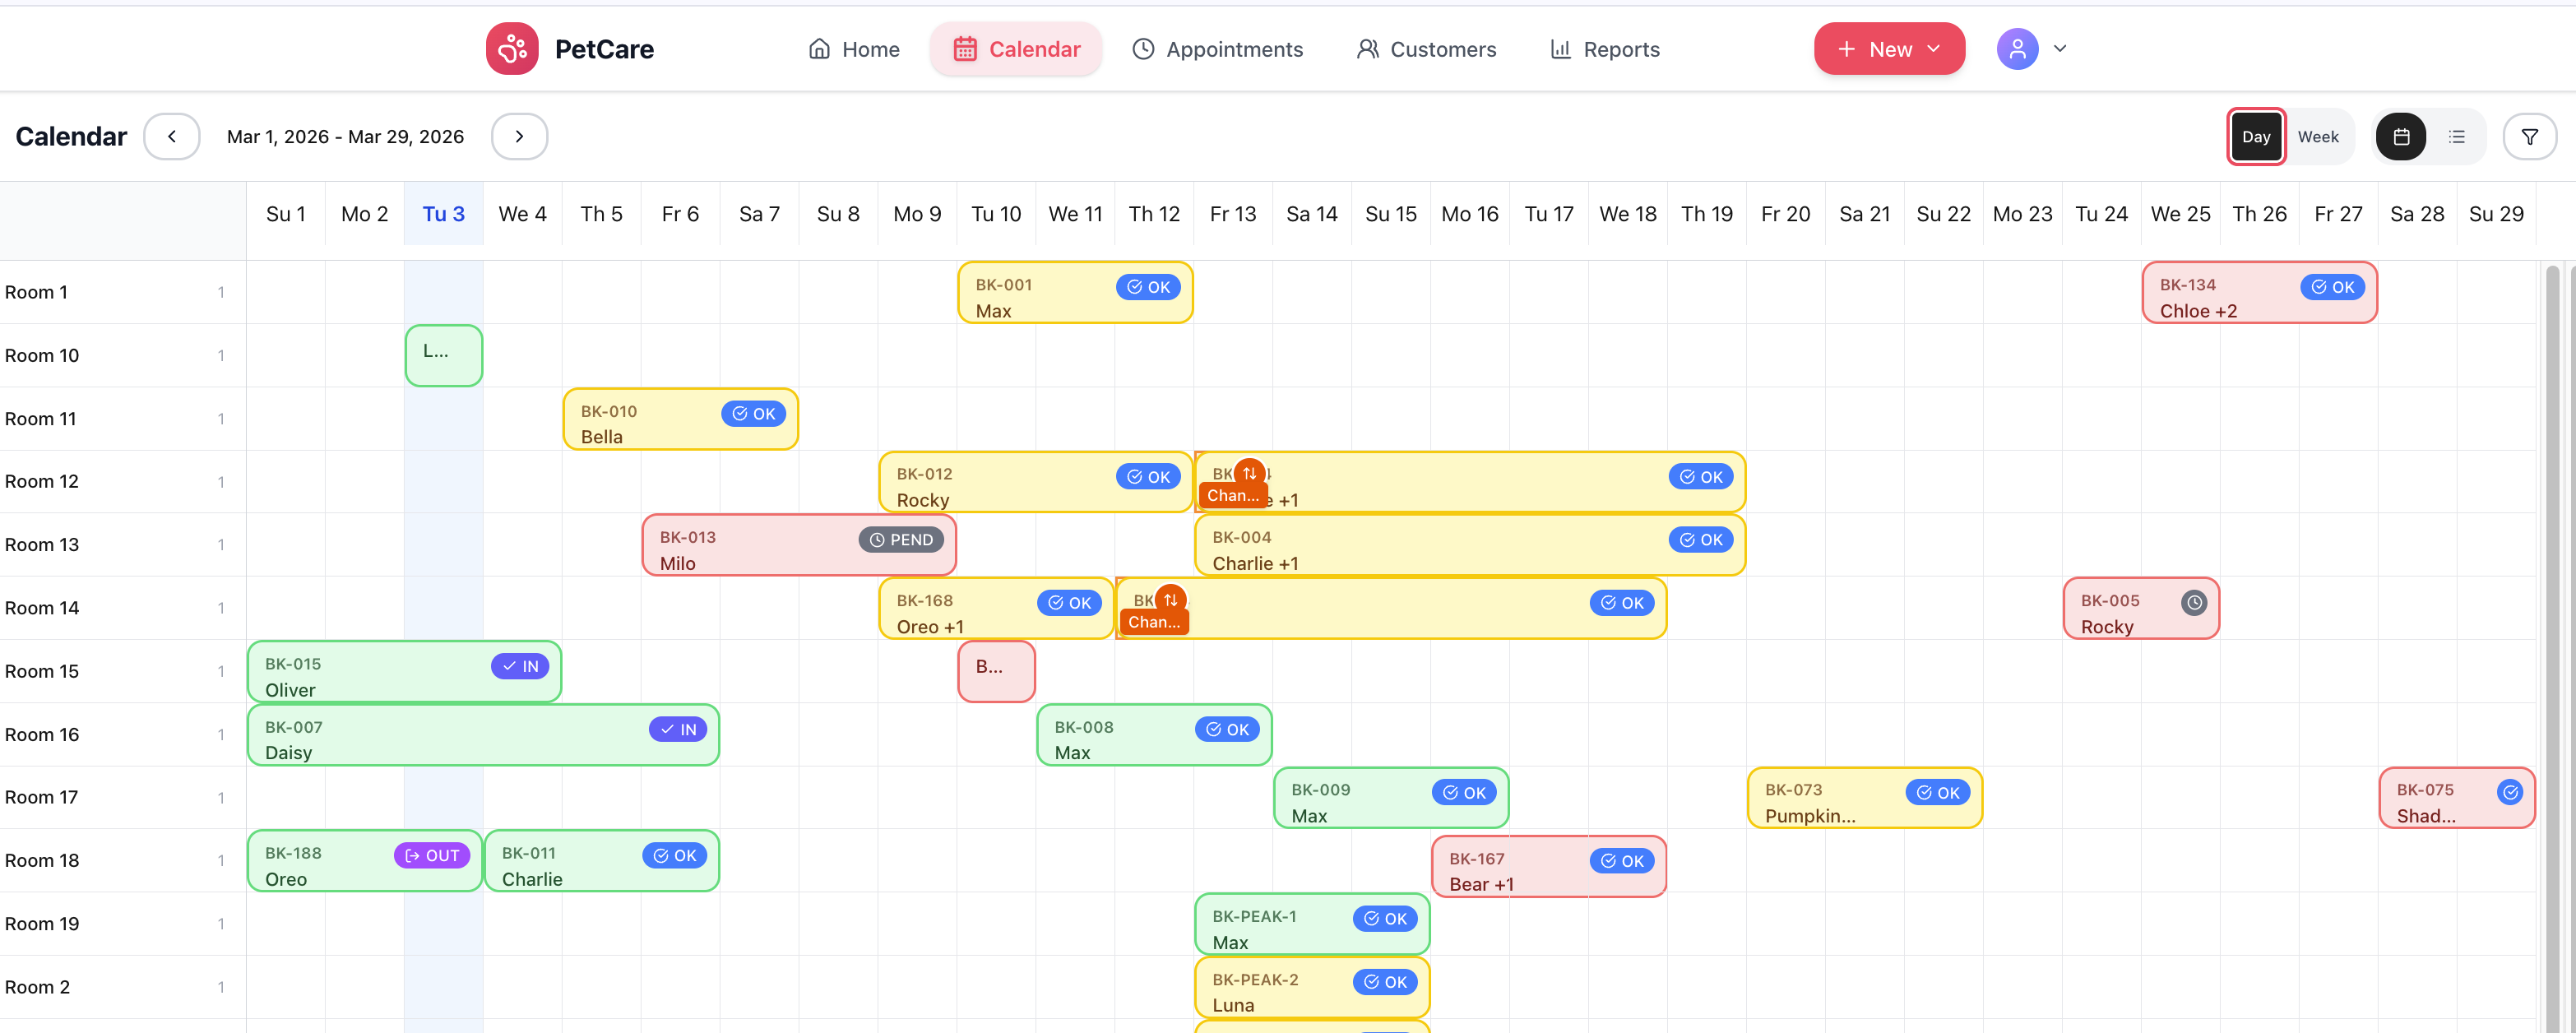Viewport: 2576px width, 1033px height.
Task: Open the filter panel icon
Action: coord(2530,136)
